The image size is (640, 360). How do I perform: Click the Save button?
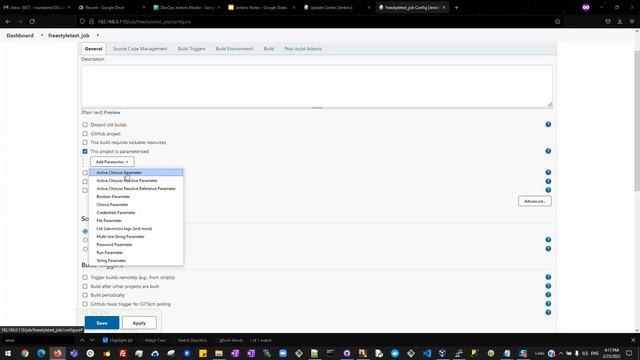(x=102, y=323)
